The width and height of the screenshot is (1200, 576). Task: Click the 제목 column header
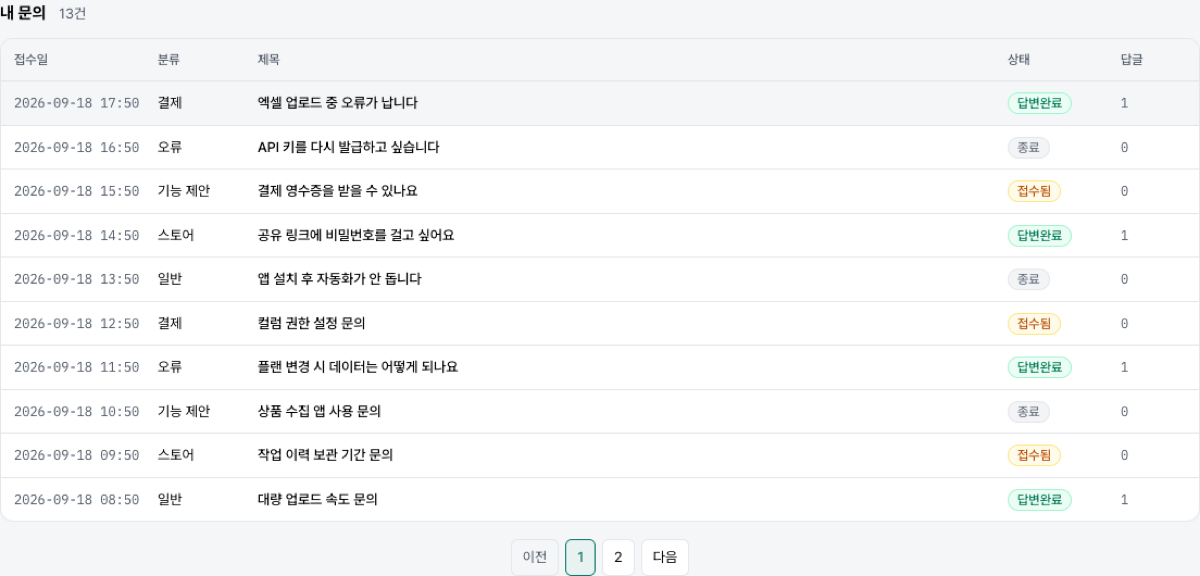(269, 60)
